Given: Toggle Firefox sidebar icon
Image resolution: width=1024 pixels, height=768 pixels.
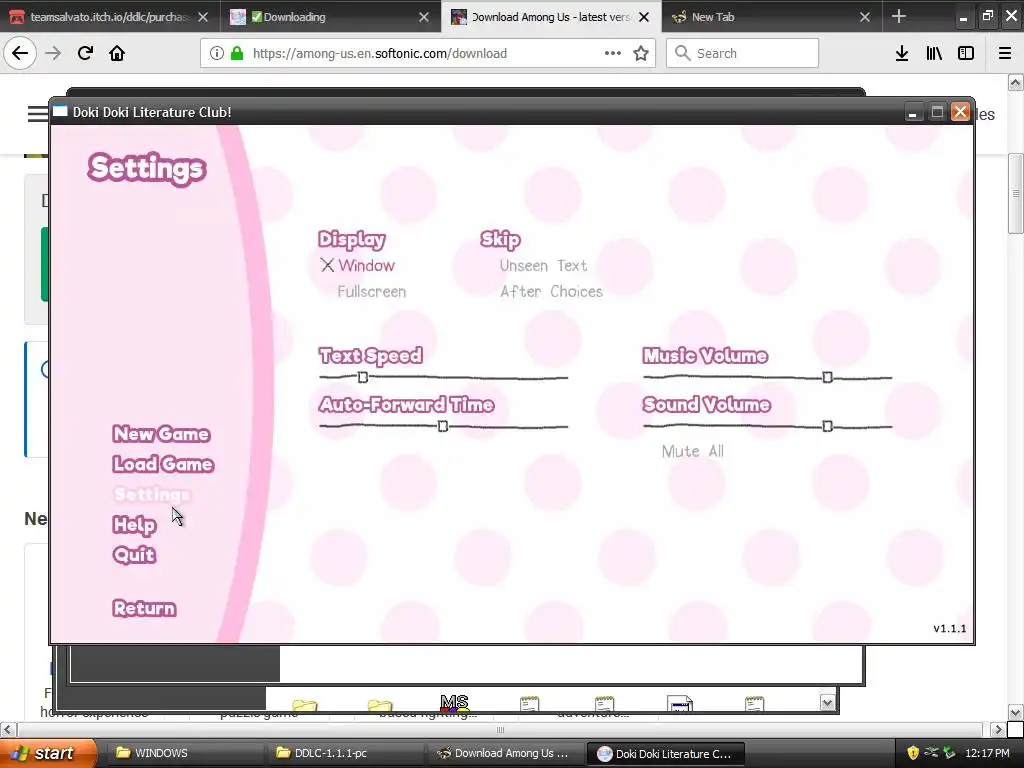Looking at the screenshot, I should pos(966,53).
